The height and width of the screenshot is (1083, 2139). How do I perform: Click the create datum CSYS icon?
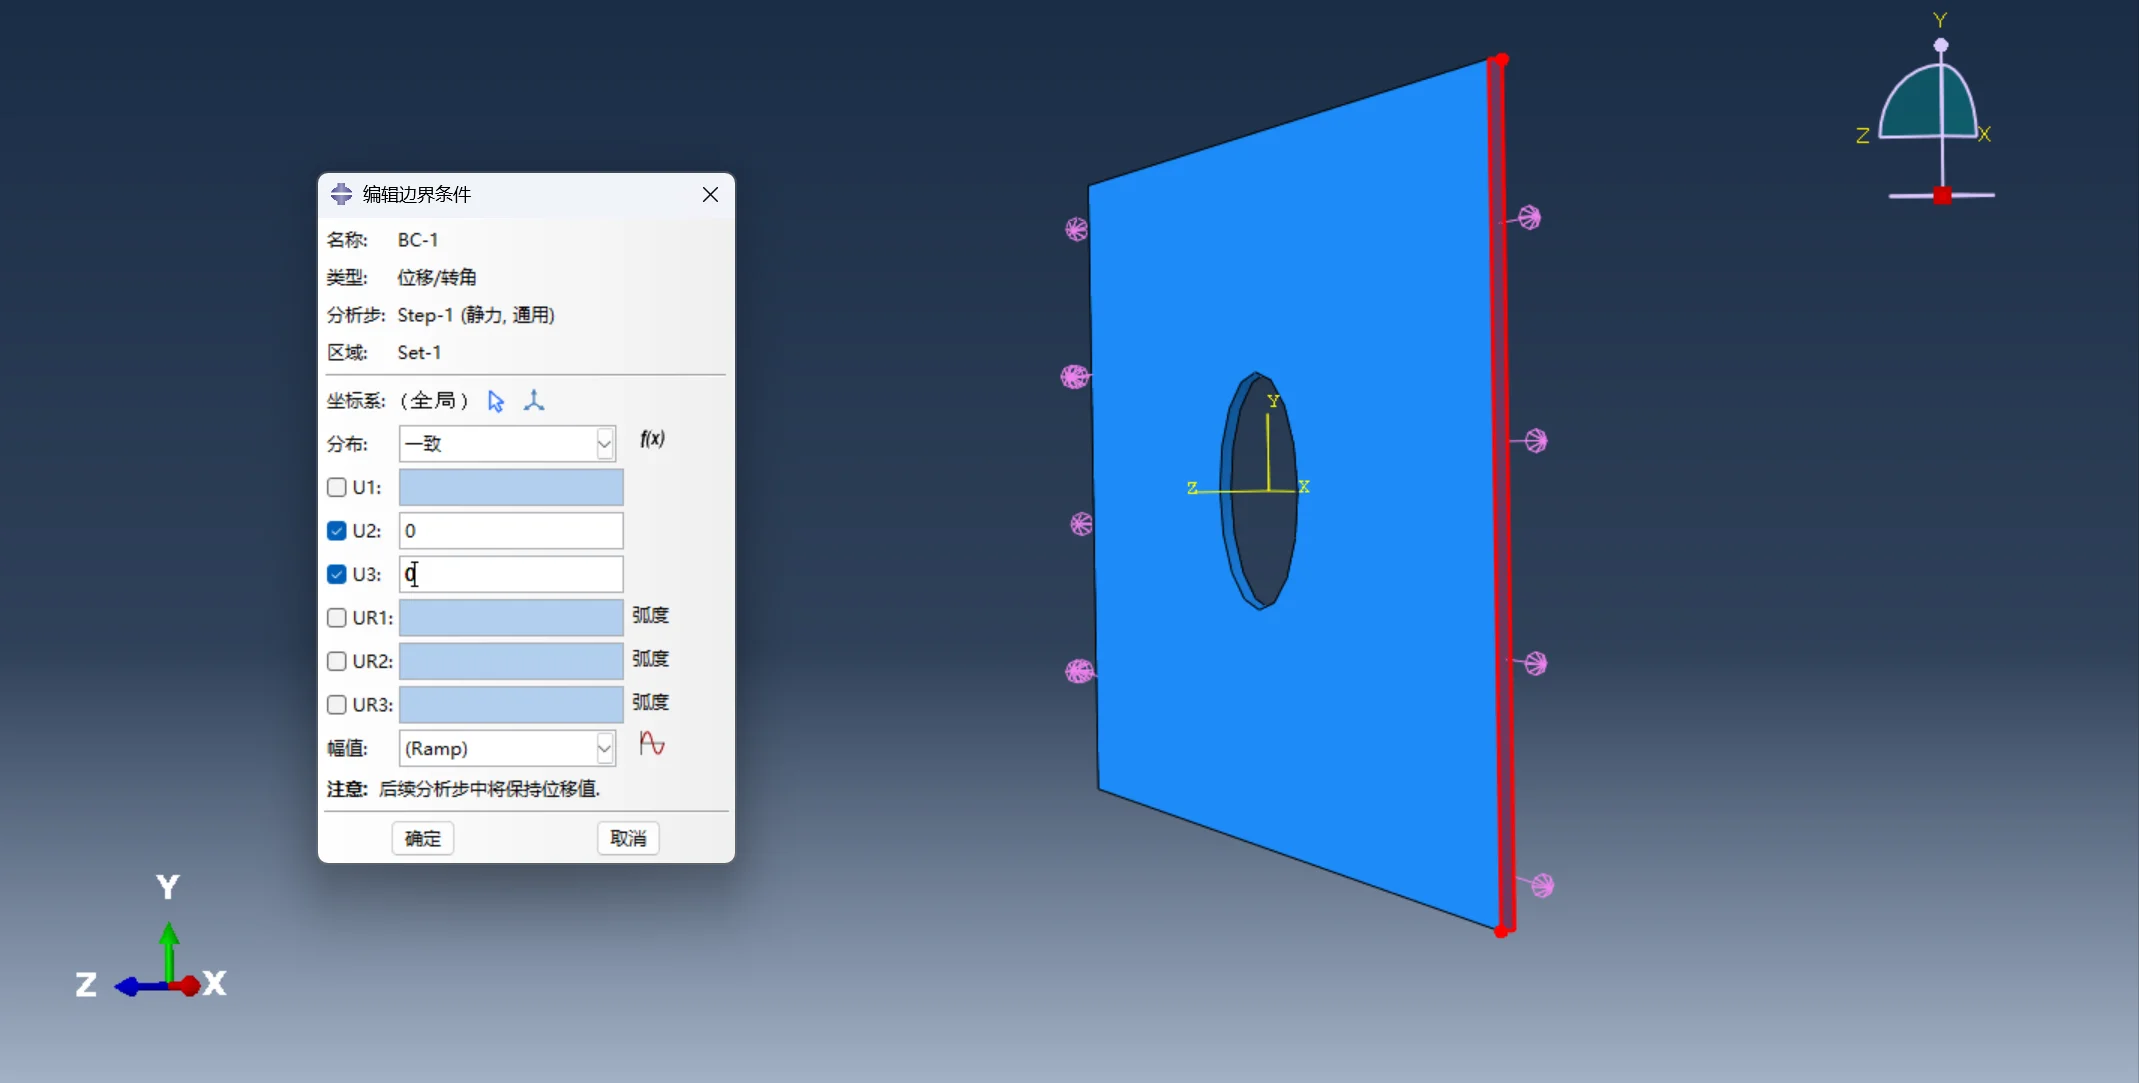[x=534, y=401]
